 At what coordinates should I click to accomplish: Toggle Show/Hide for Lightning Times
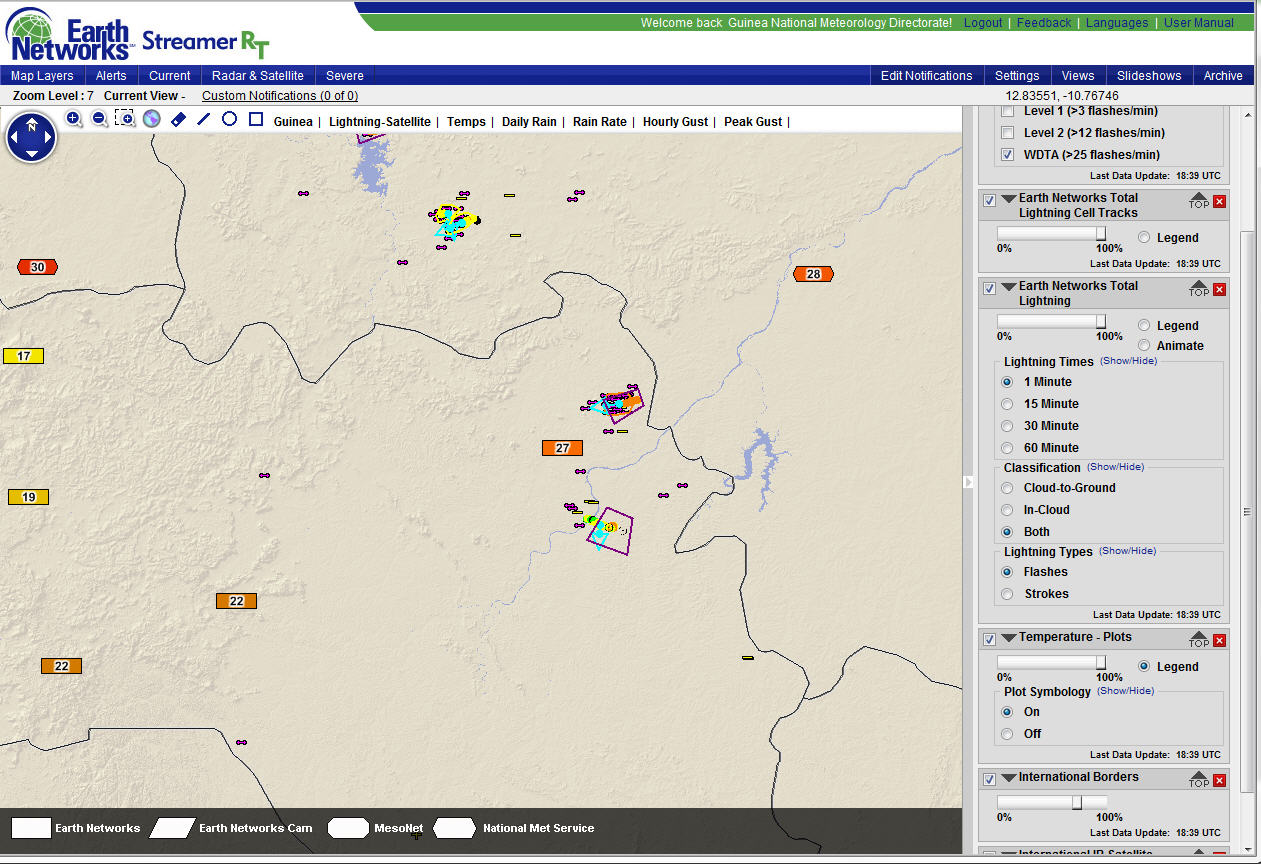point(1128,361)
